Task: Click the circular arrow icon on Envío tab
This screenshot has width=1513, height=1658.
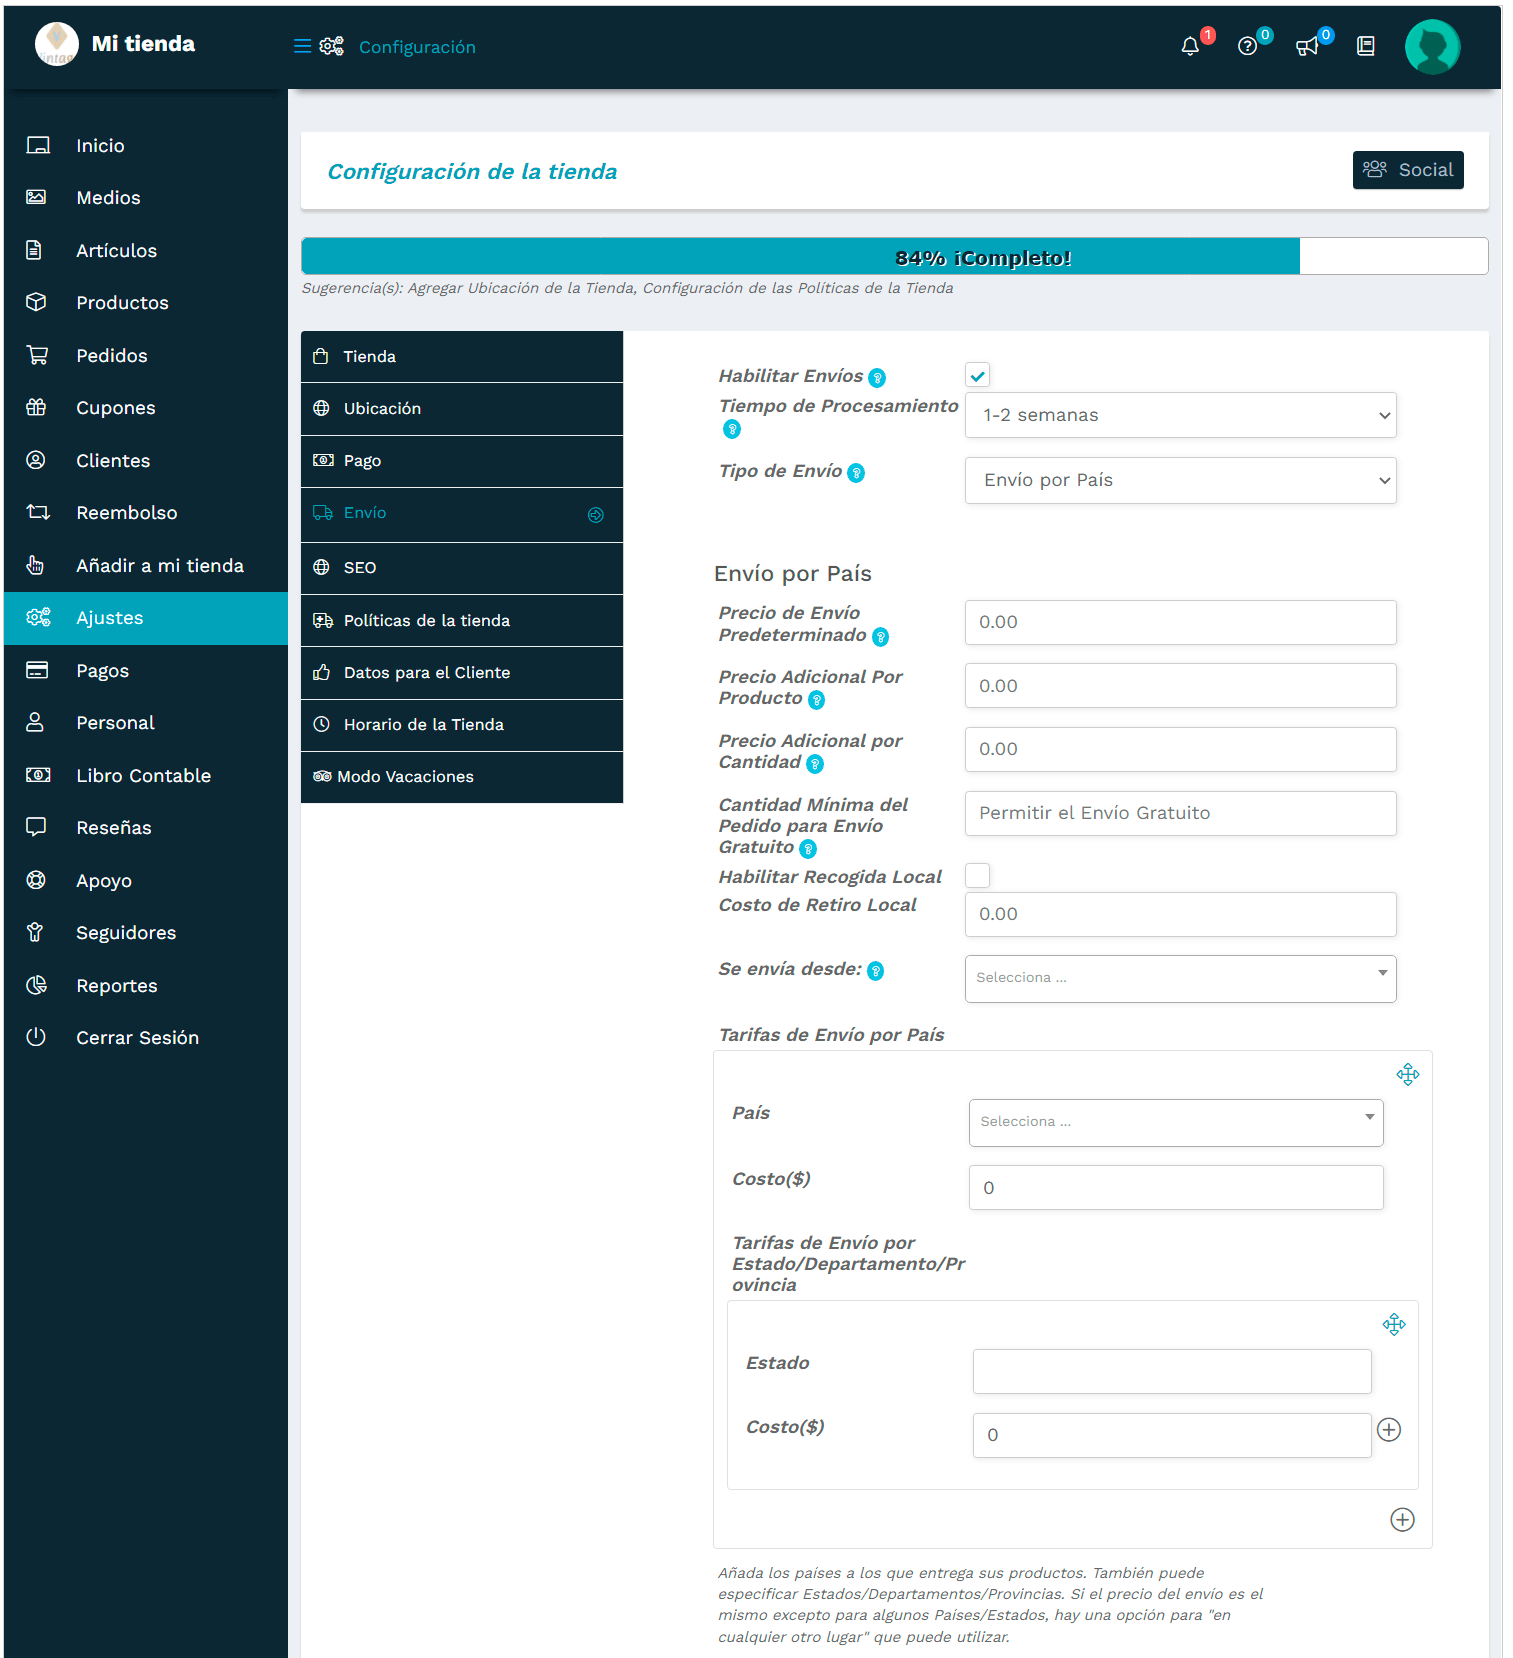Action: pyautogui.click(x=596, y=515)
